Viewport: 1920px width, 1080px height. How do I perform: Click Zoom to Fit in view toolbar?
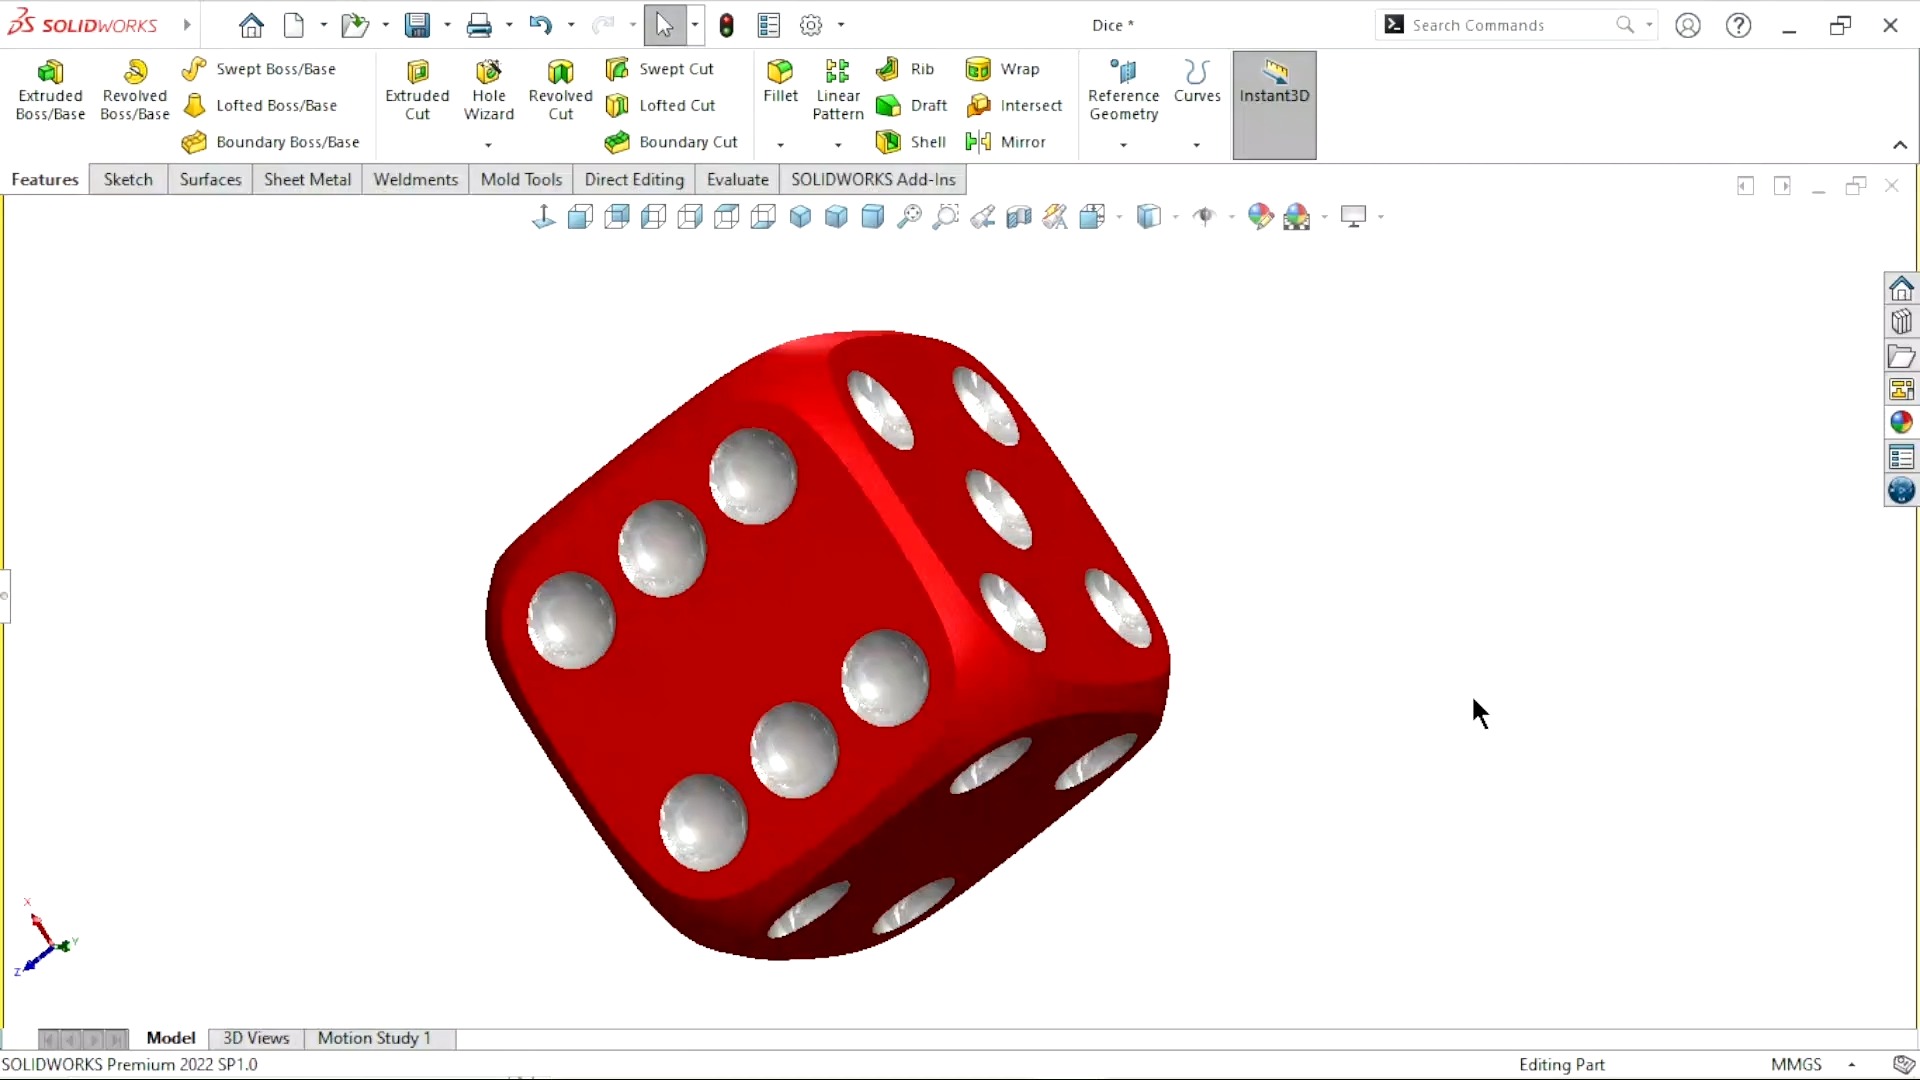(909, 216)
